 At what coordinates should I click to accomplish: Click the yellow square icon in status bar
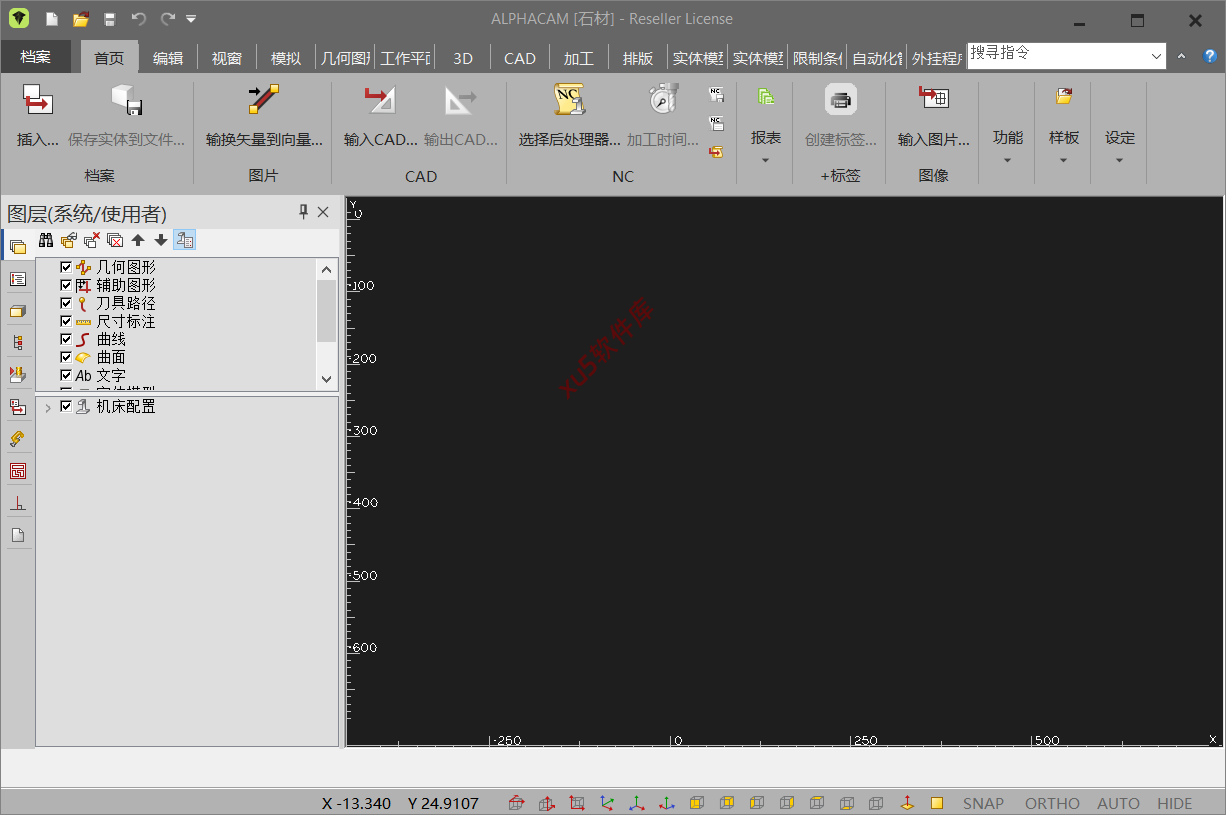pyautogui.click(x=937, y=803)
